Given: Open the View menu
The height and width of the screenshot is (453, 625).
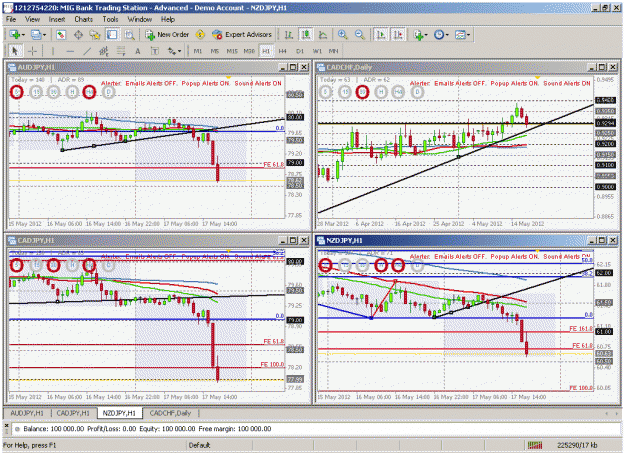Looking at the screenshot, I should 32,19.
